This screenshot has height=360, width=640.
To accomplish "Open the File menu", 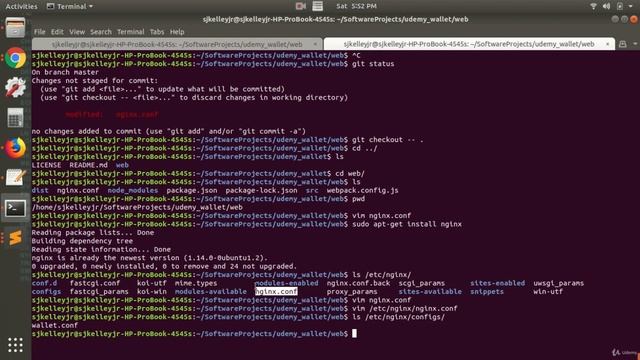I will point(40,32).
